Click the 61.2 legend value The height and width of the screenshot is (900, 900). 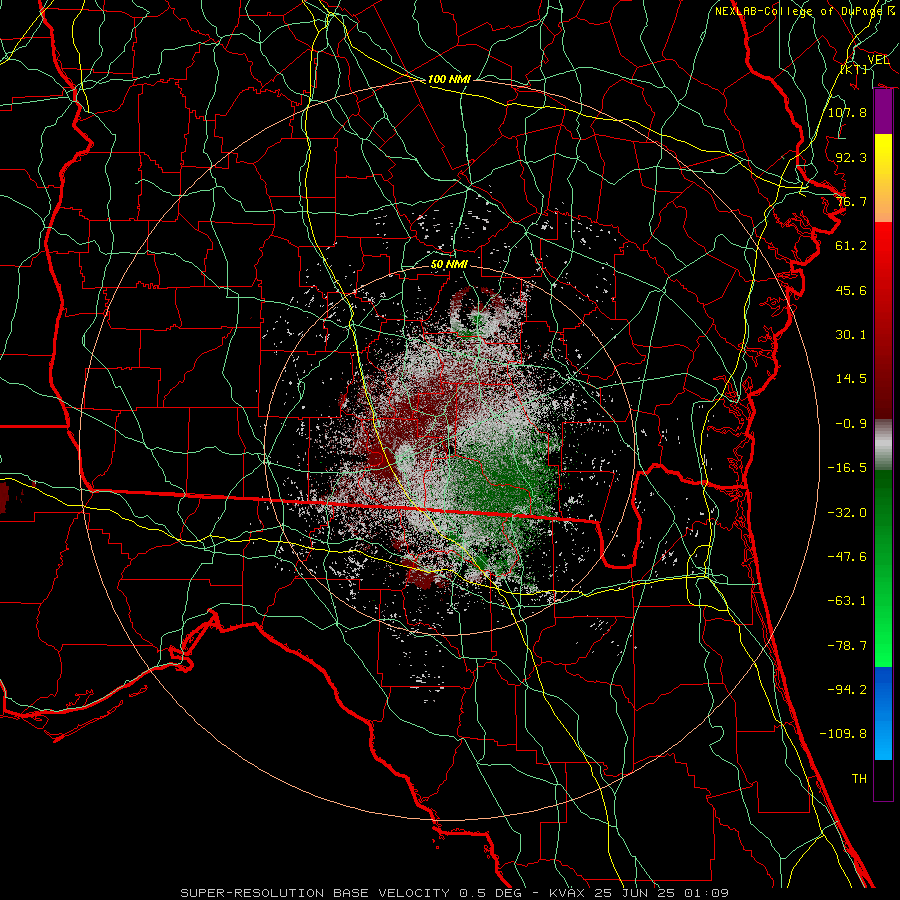(x=851, y=246)
